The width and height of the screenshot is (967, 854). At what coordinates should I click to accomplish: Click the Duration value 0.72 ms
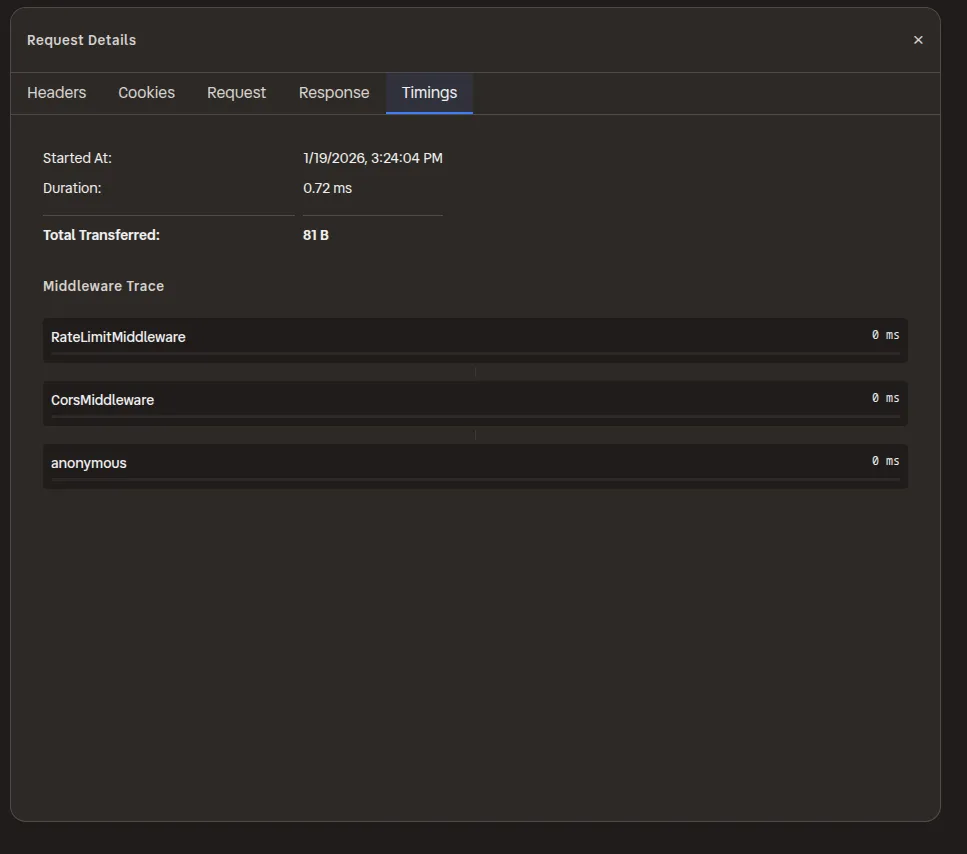click(328, 188)
